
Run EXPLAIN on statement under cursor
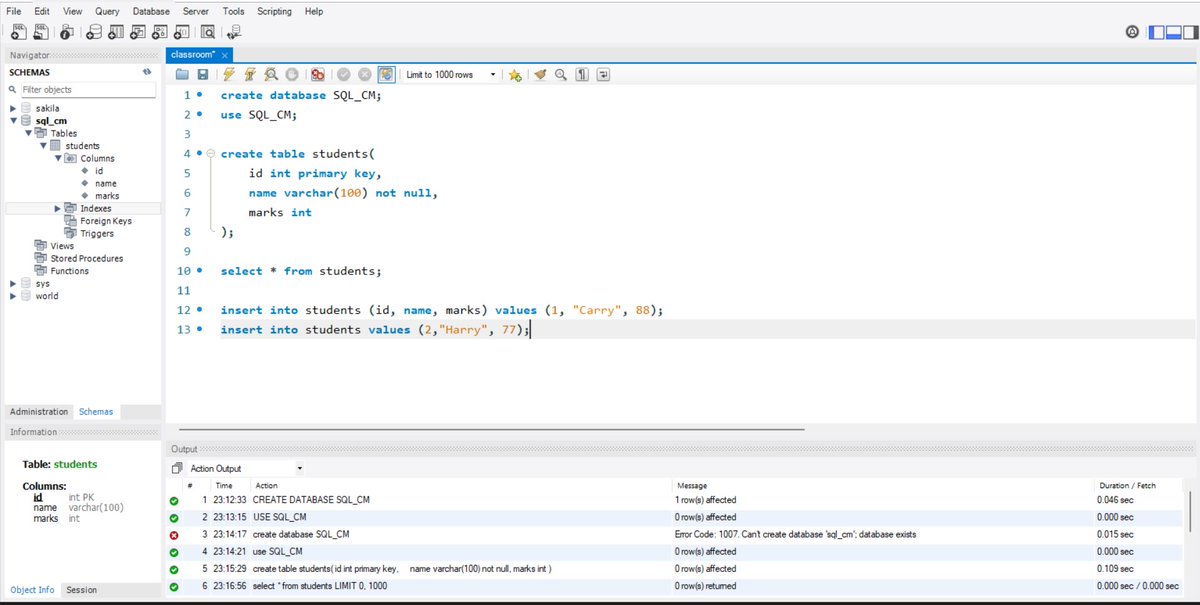270,75
